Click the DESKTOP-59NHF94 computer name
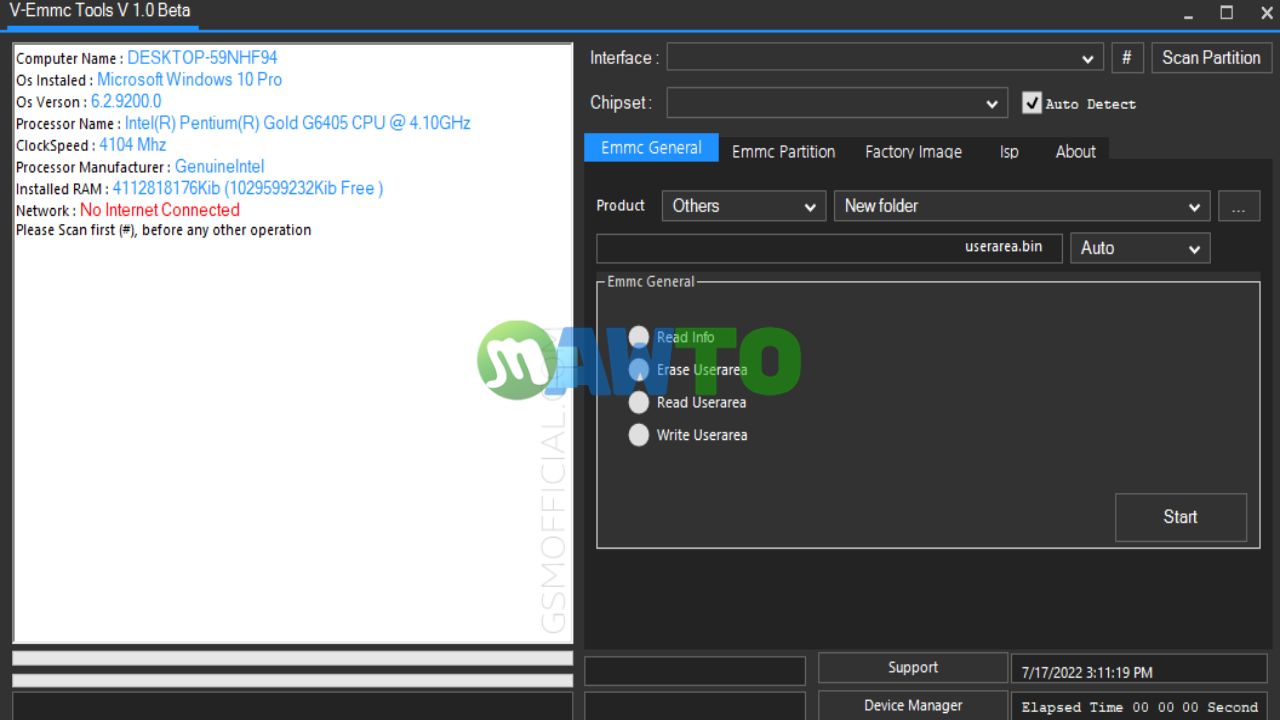Image resolution: width=1280 pixels, height=720 pixels. 202,58
